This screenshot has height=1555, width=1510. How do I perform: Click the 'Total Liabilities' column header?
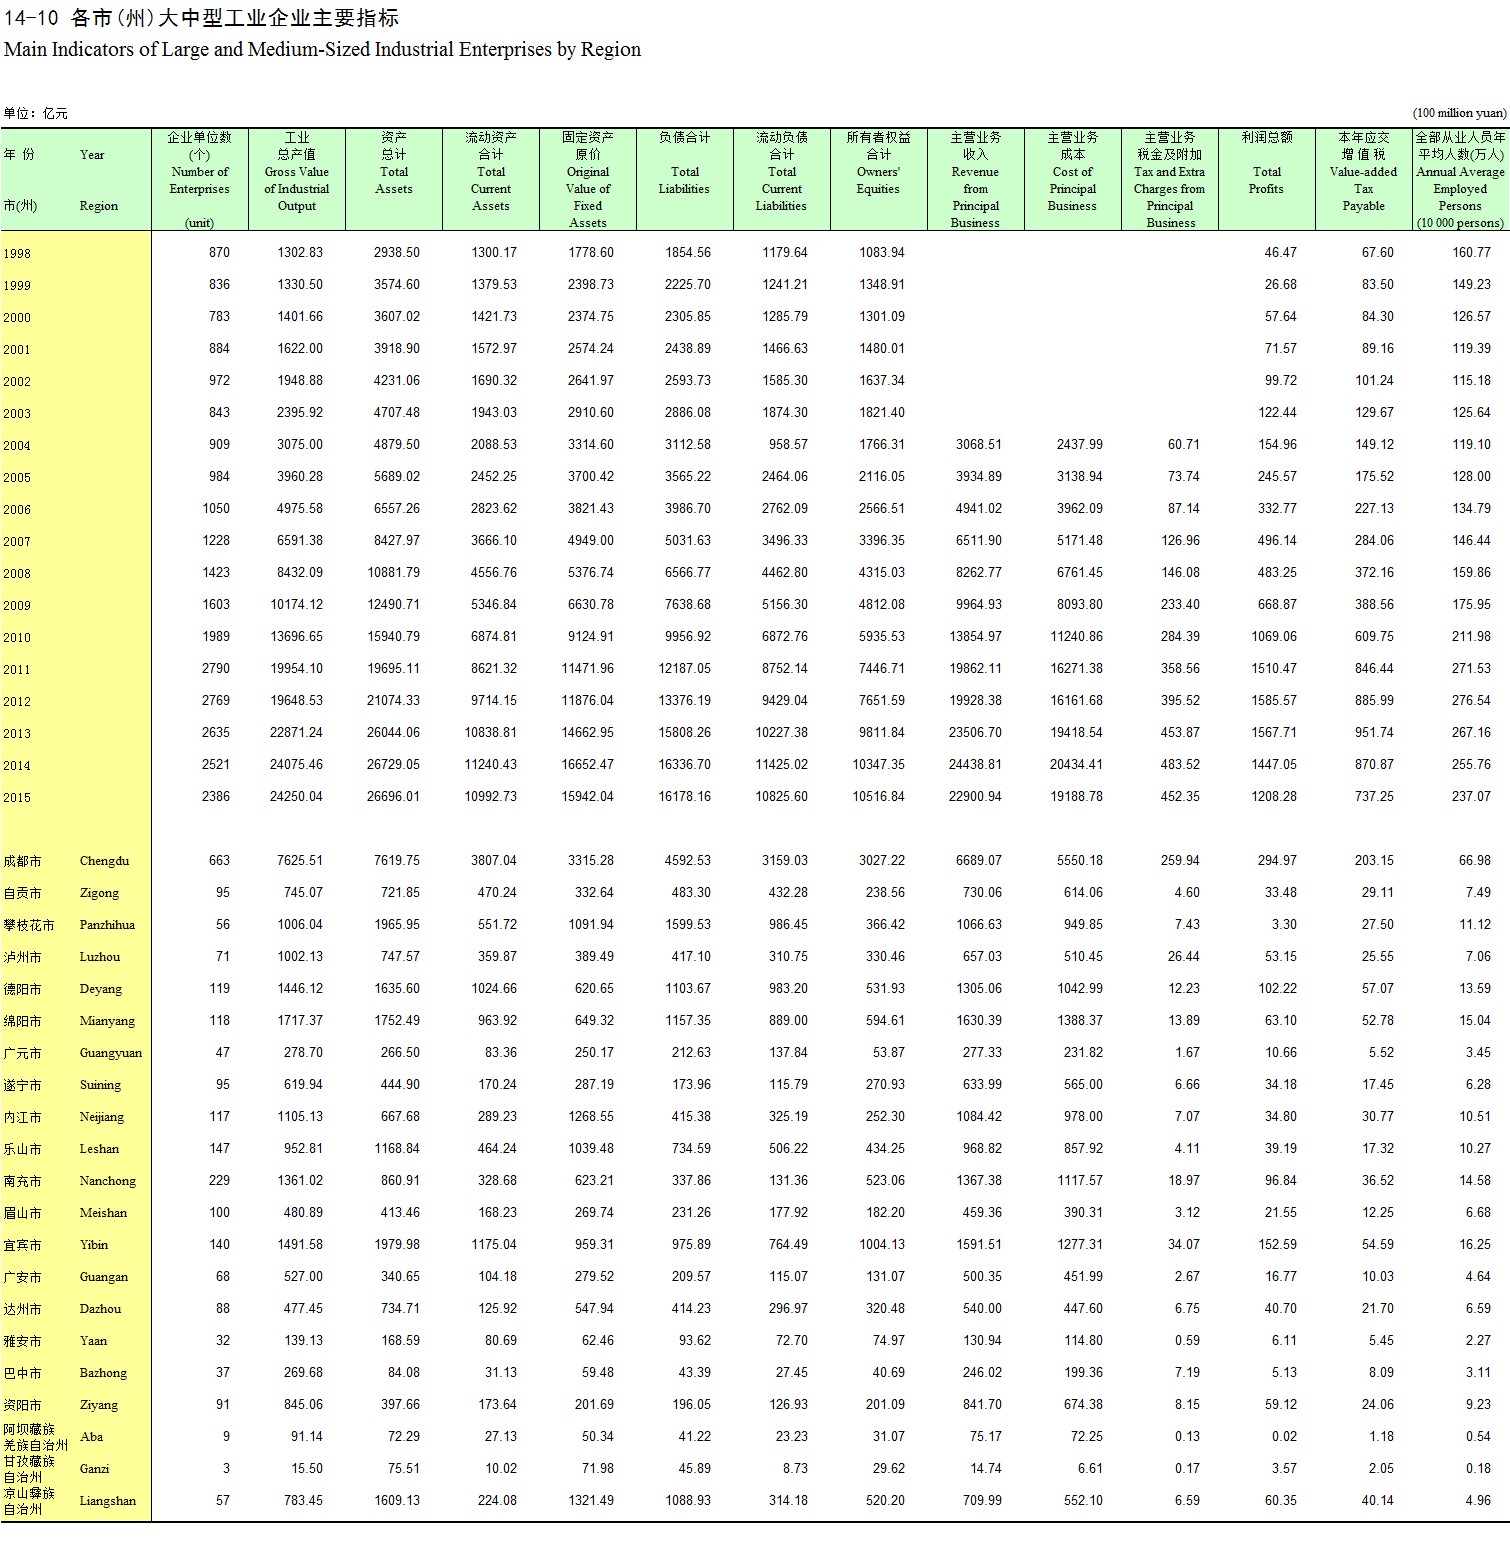point(685,180)
